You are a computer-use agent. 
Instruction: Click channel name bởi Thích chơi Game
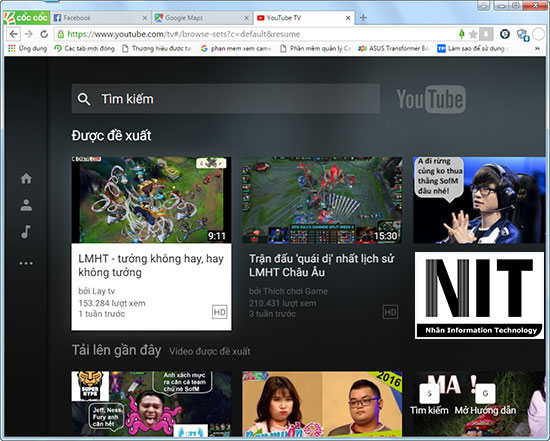(288, 291)
